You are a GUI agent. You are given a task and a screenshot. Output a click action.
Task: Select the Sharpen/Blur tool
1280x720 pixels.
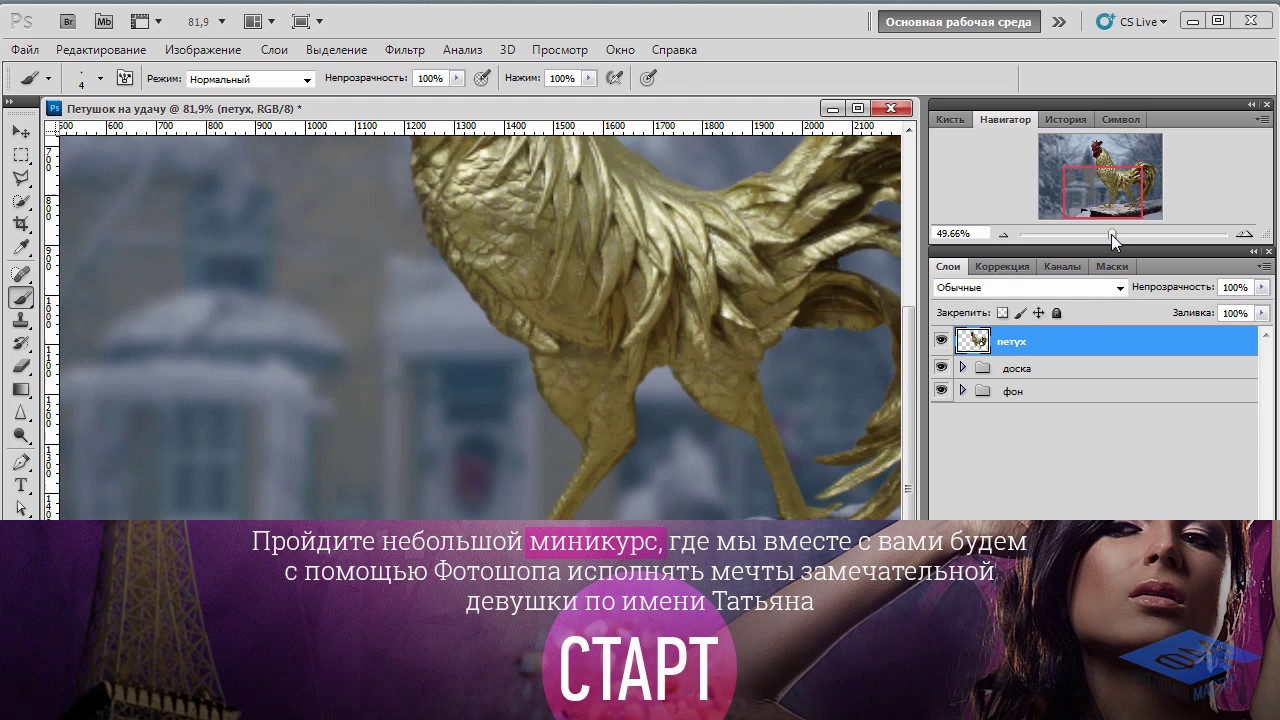[21, 412]
